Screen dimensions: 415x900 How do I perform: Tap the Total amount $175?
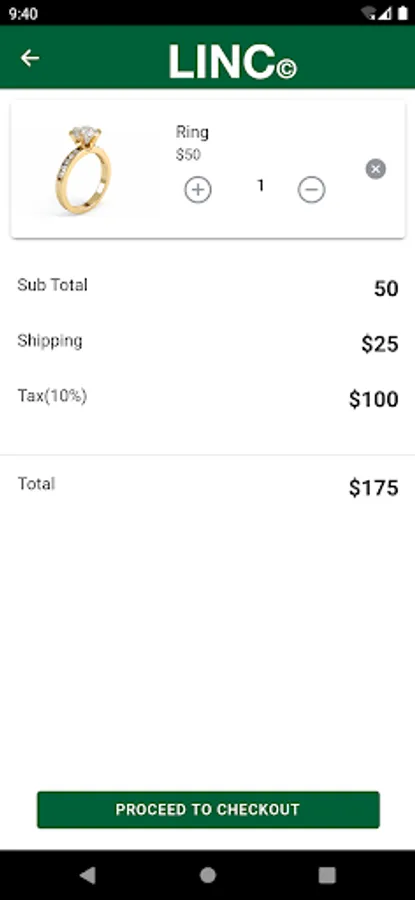coord(374,488)
